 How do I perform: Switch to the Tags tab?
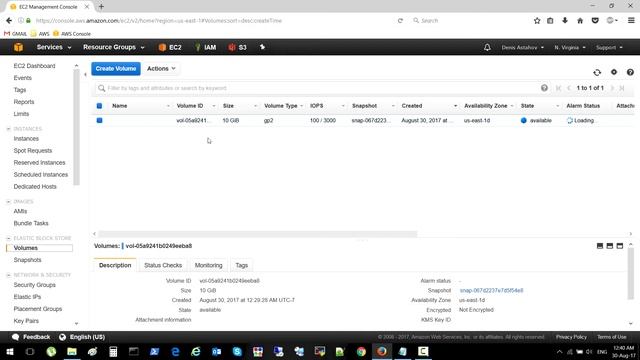pos(242,265)
